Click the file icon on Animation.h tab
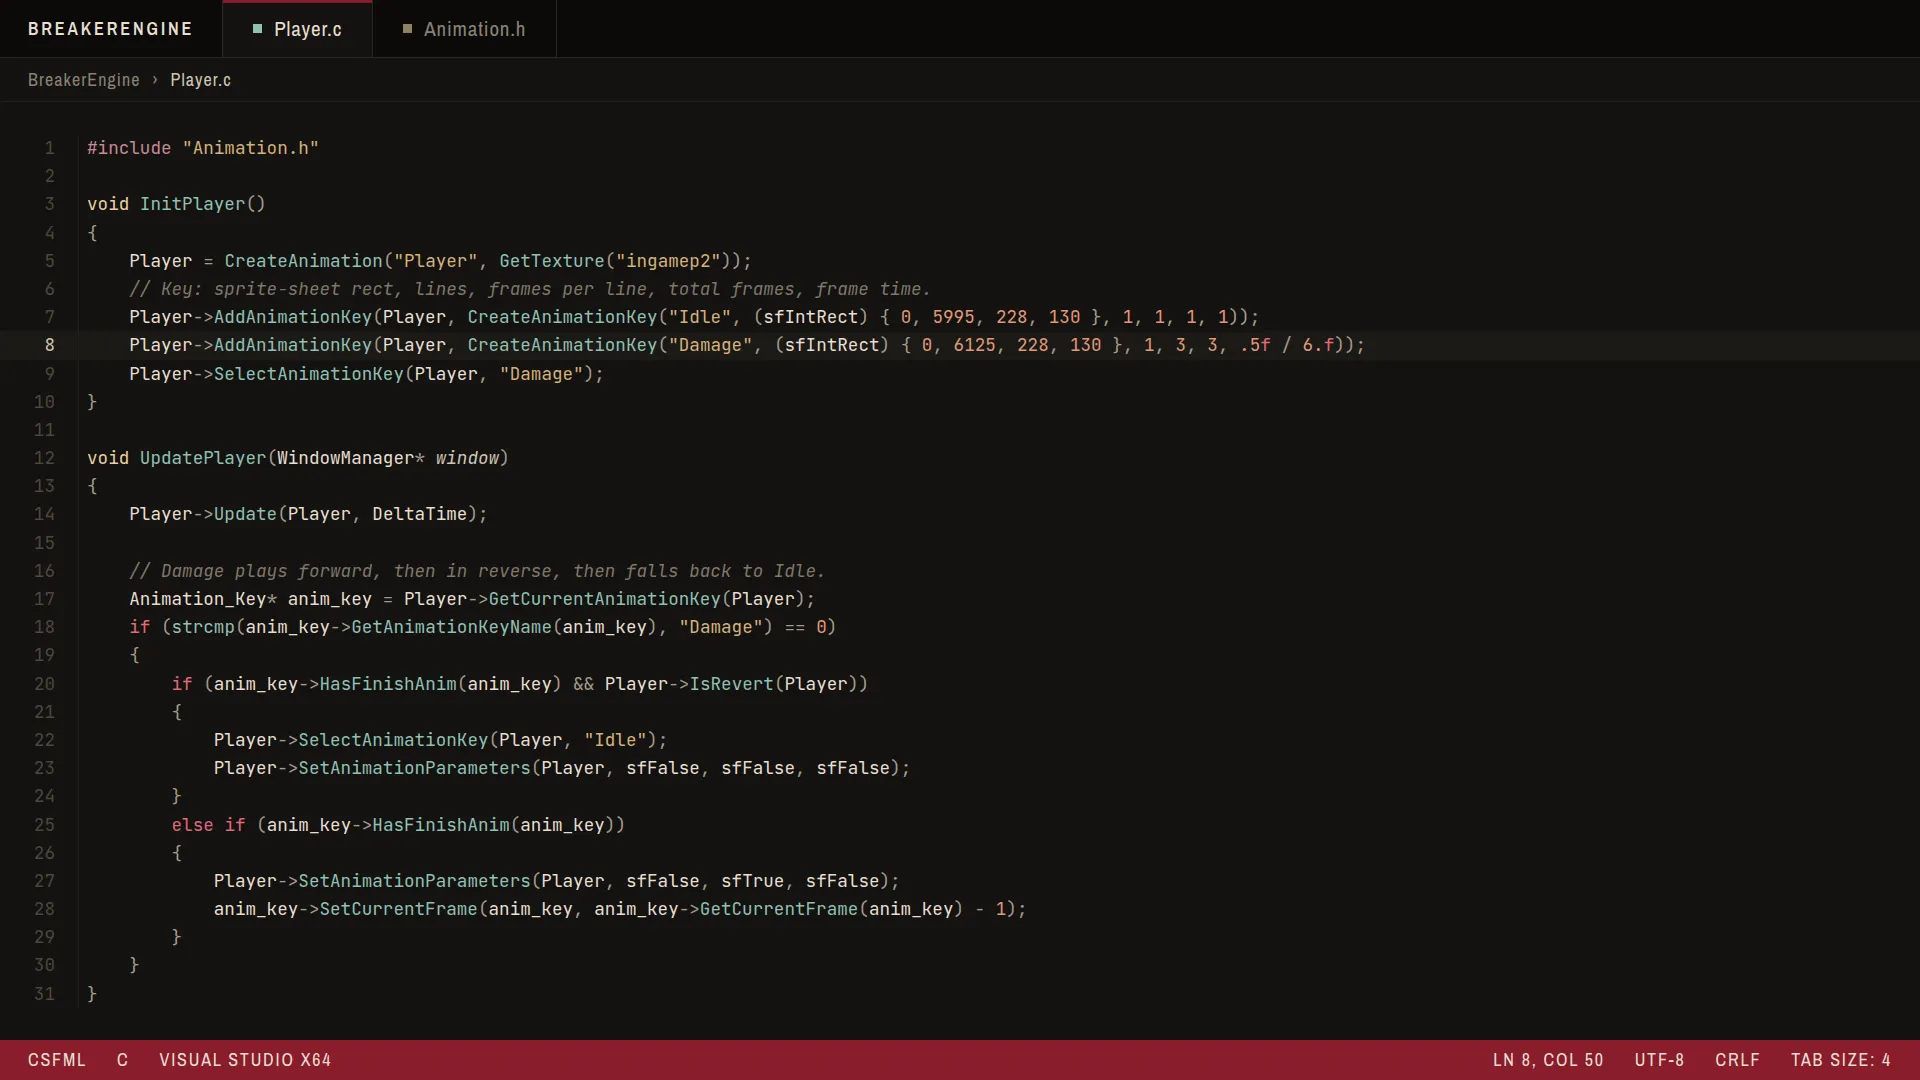The image size is (1920, 1080). click(407, 29)
